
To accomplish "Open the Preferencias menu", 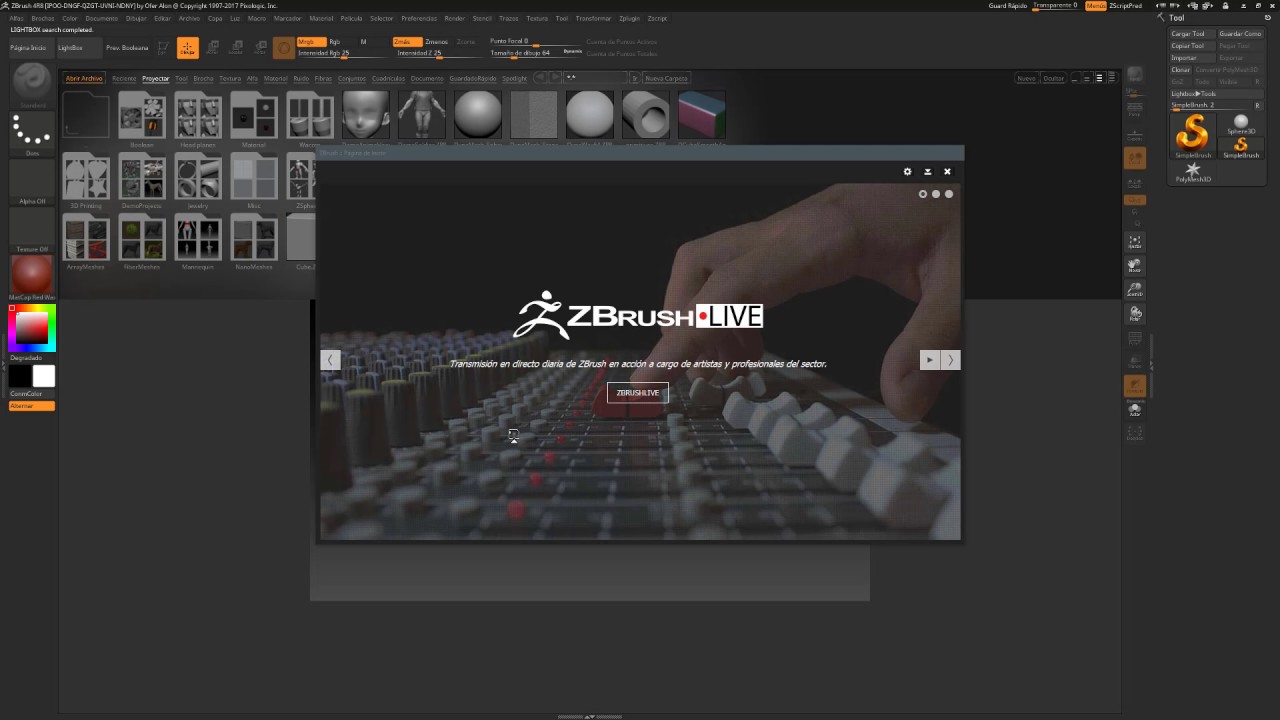I will tap(419, 18).
